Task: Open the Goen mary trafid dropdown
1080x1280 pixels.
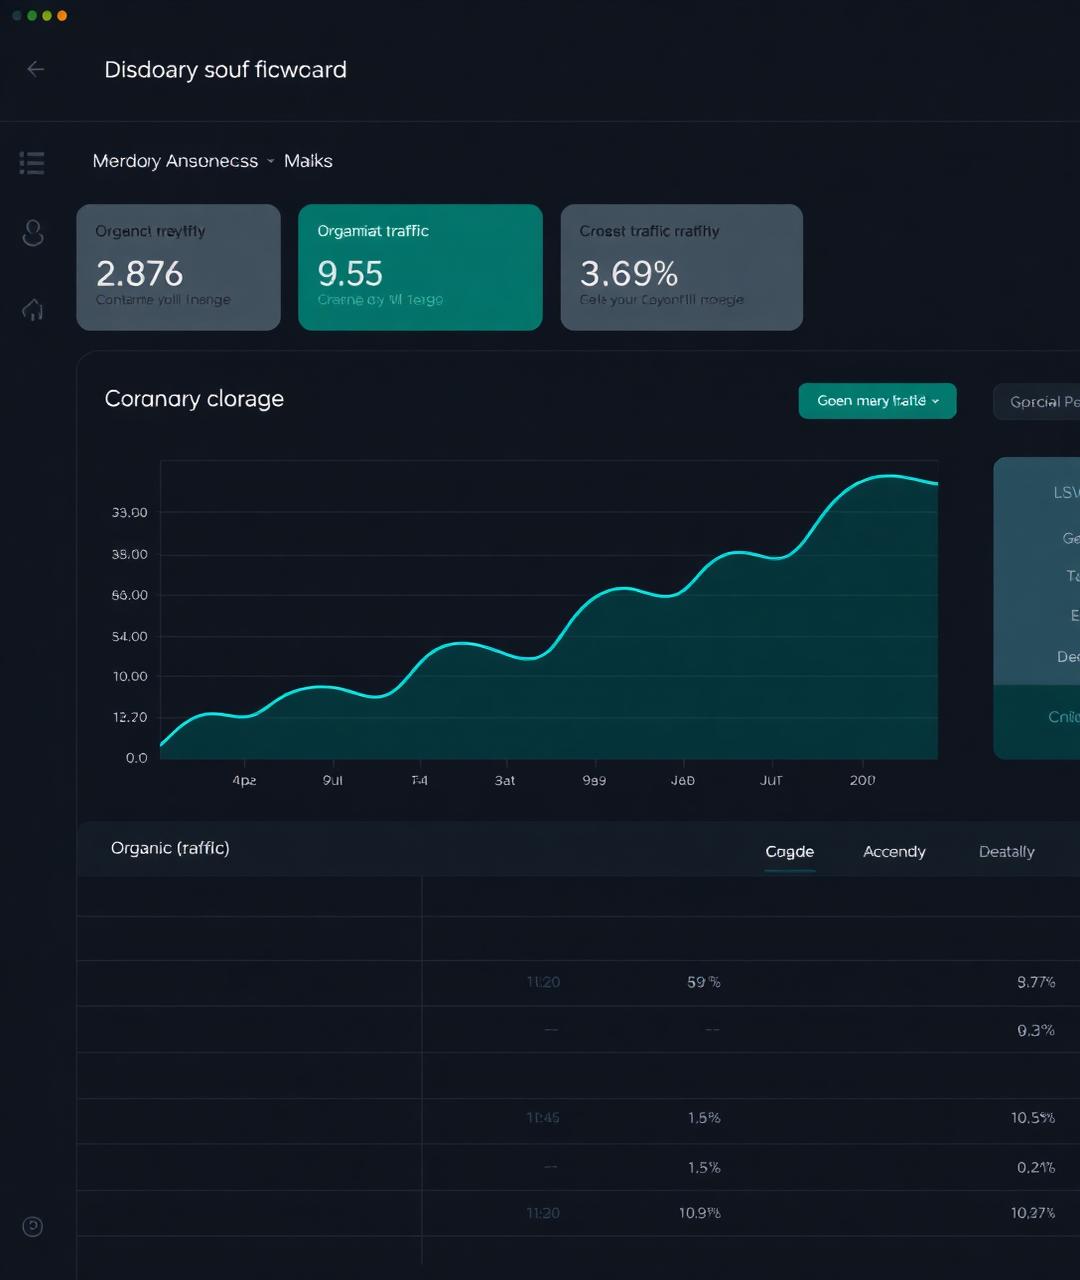Action: pyautogui.click(x=877, y=401)
